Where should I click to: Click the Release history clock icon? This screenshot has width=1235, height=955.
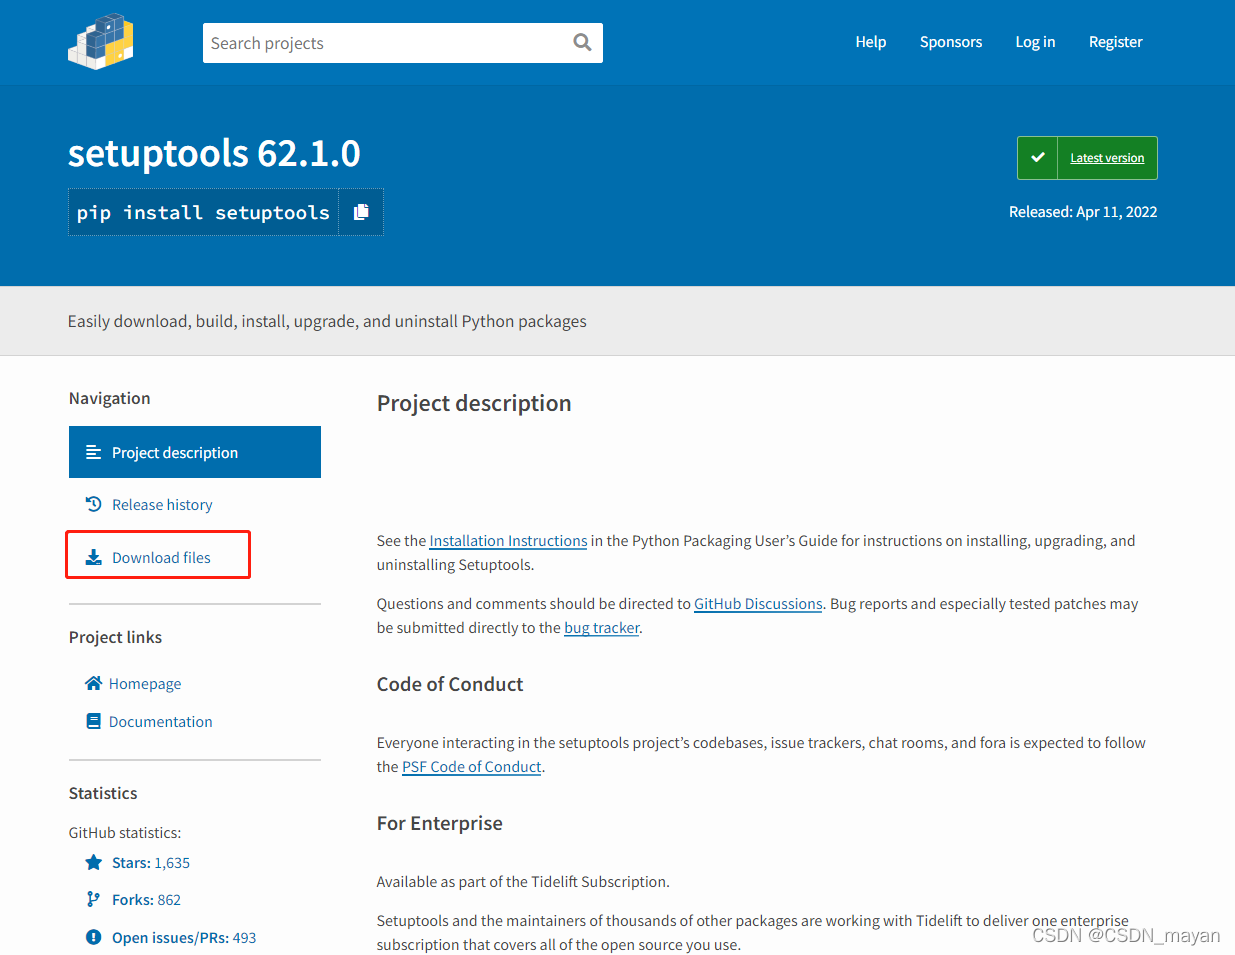94,504
